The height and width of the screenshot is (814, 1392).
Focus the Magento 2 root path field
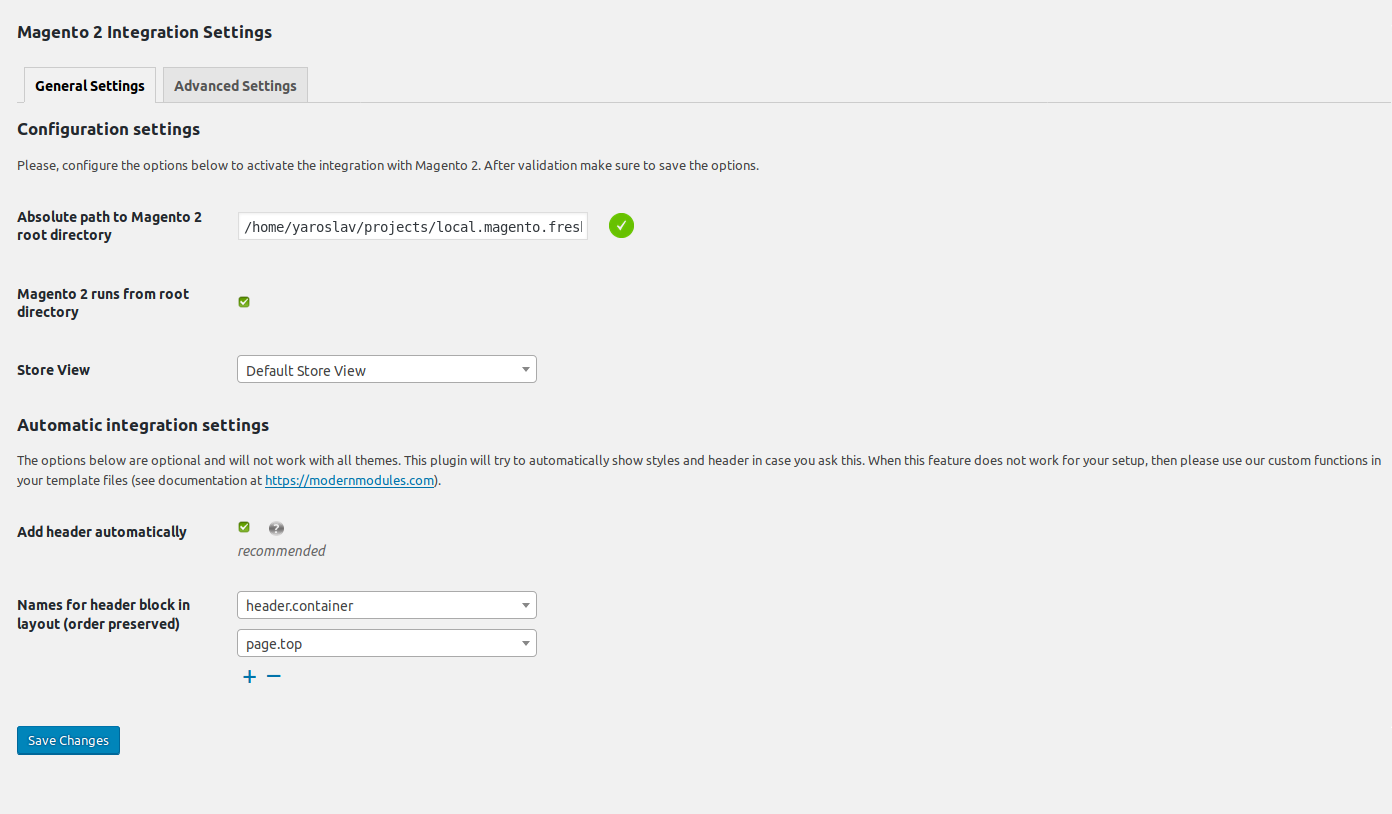pos(413,227)
